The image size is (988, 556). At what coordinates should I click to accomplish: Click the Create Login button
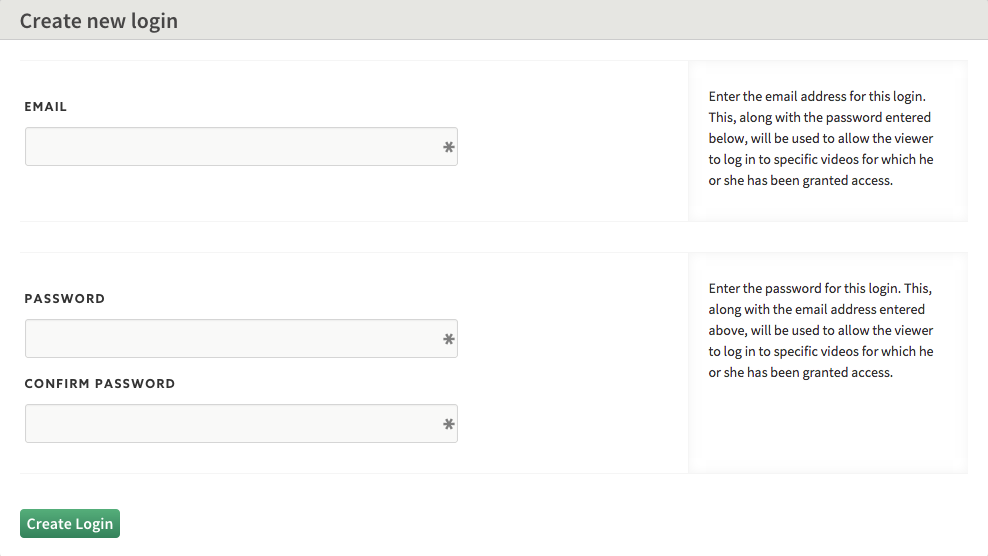pos(70,524)
